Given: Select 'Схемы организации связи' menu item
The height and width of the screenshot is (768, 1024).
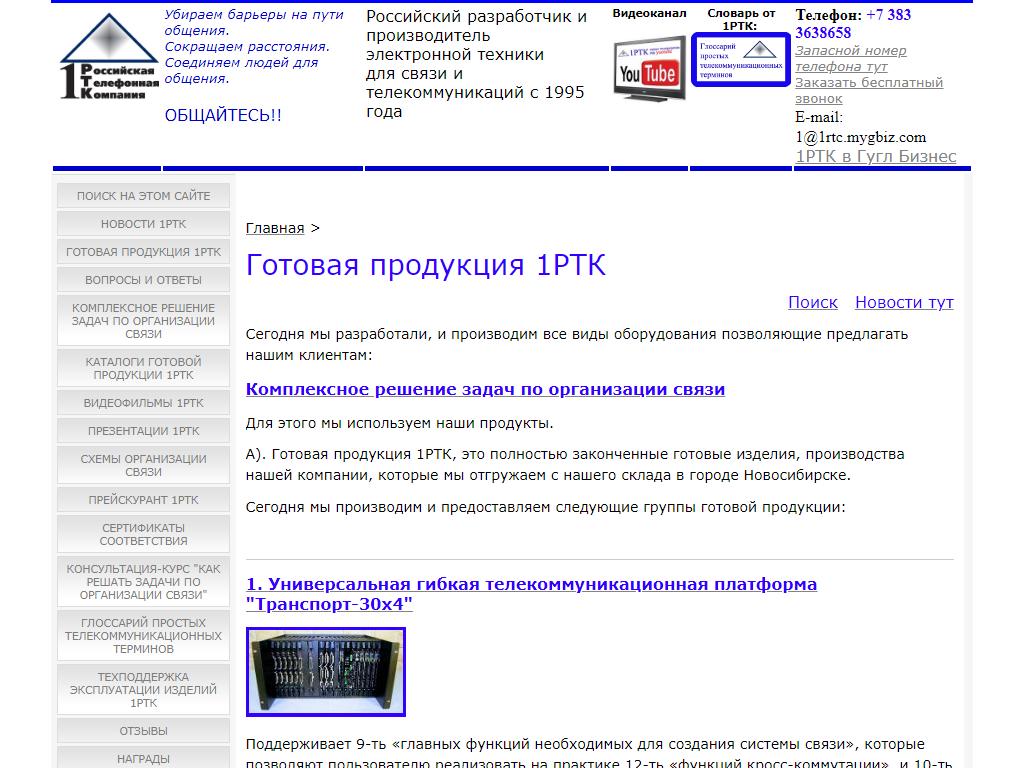Looking at the screenshot, I should (144, 465).
